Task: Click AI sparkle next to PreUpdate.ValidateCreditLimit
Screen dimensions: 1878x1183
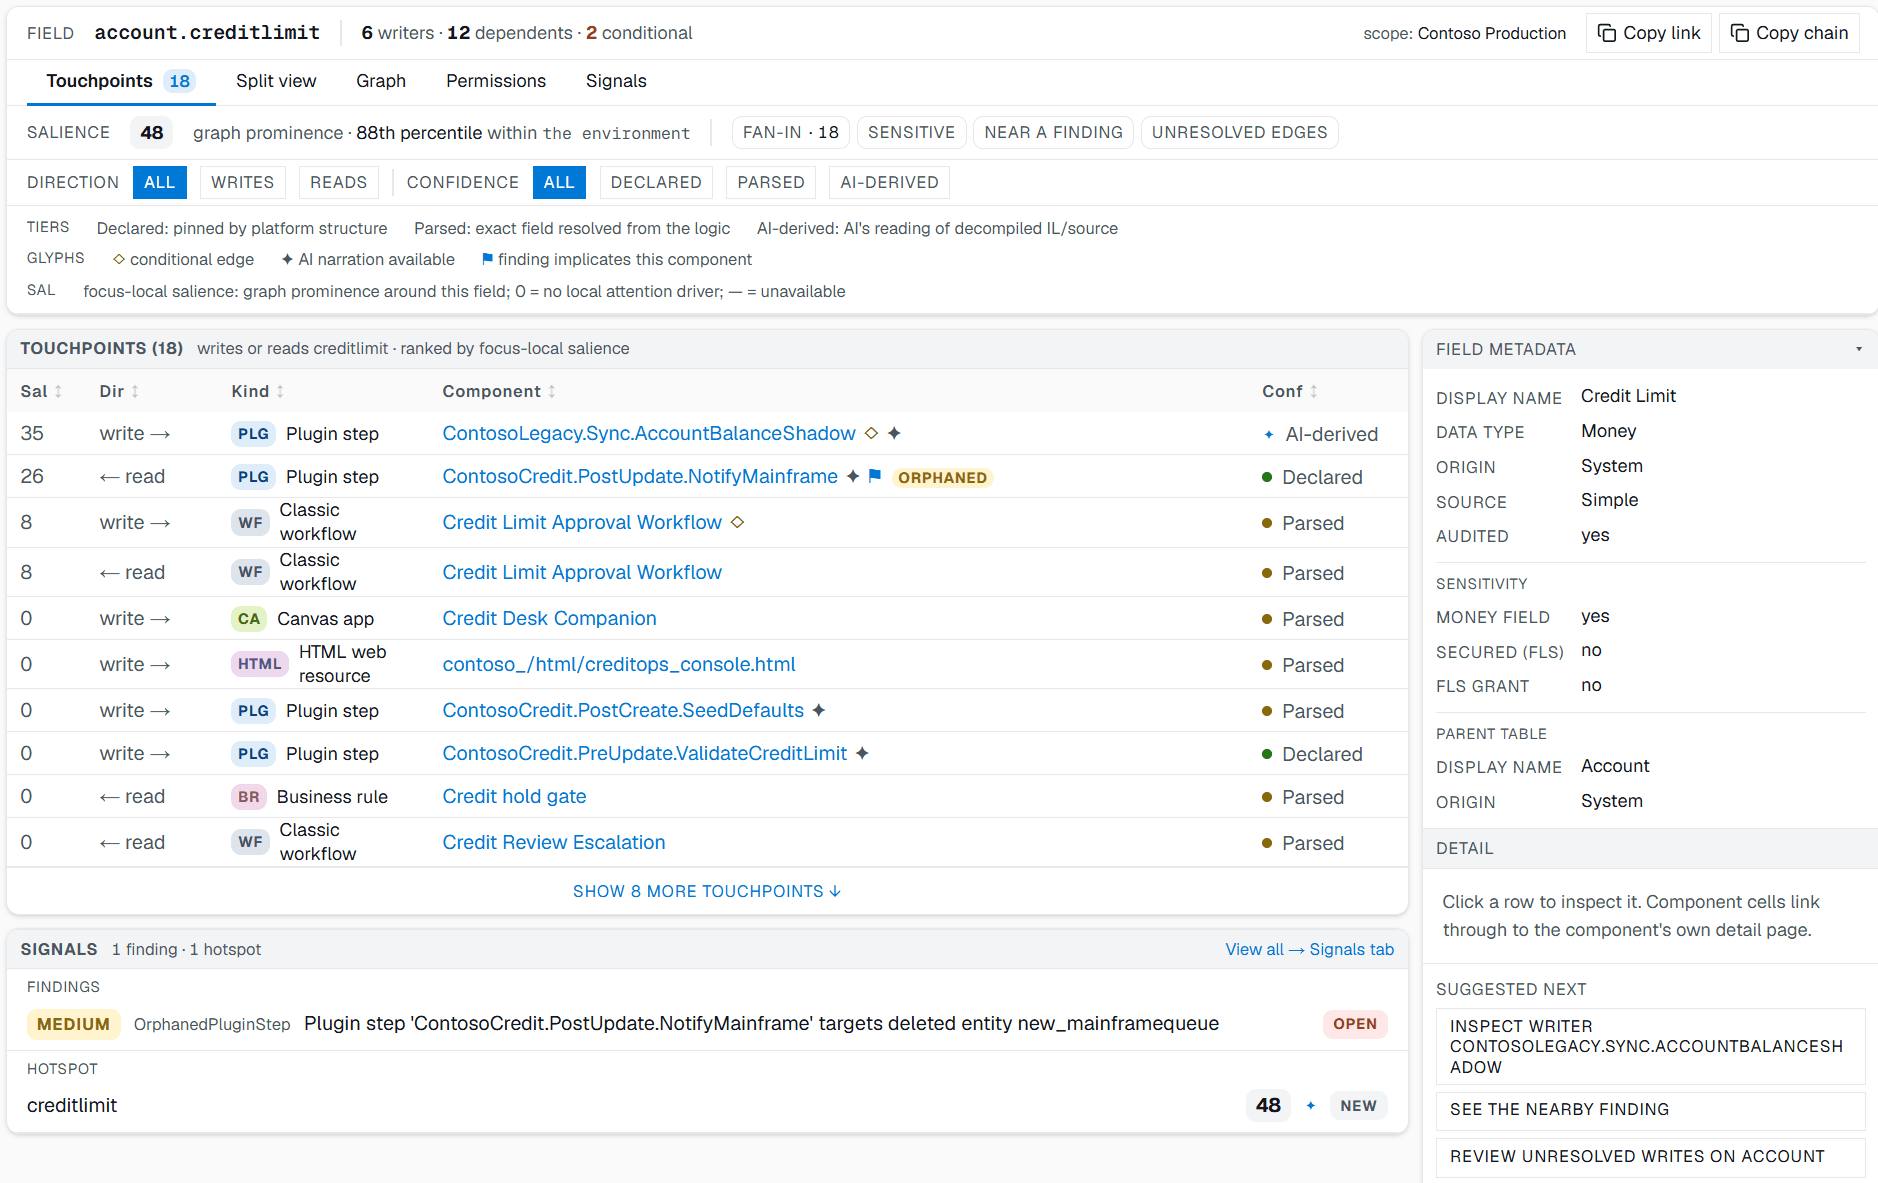Action: [862, 753]
